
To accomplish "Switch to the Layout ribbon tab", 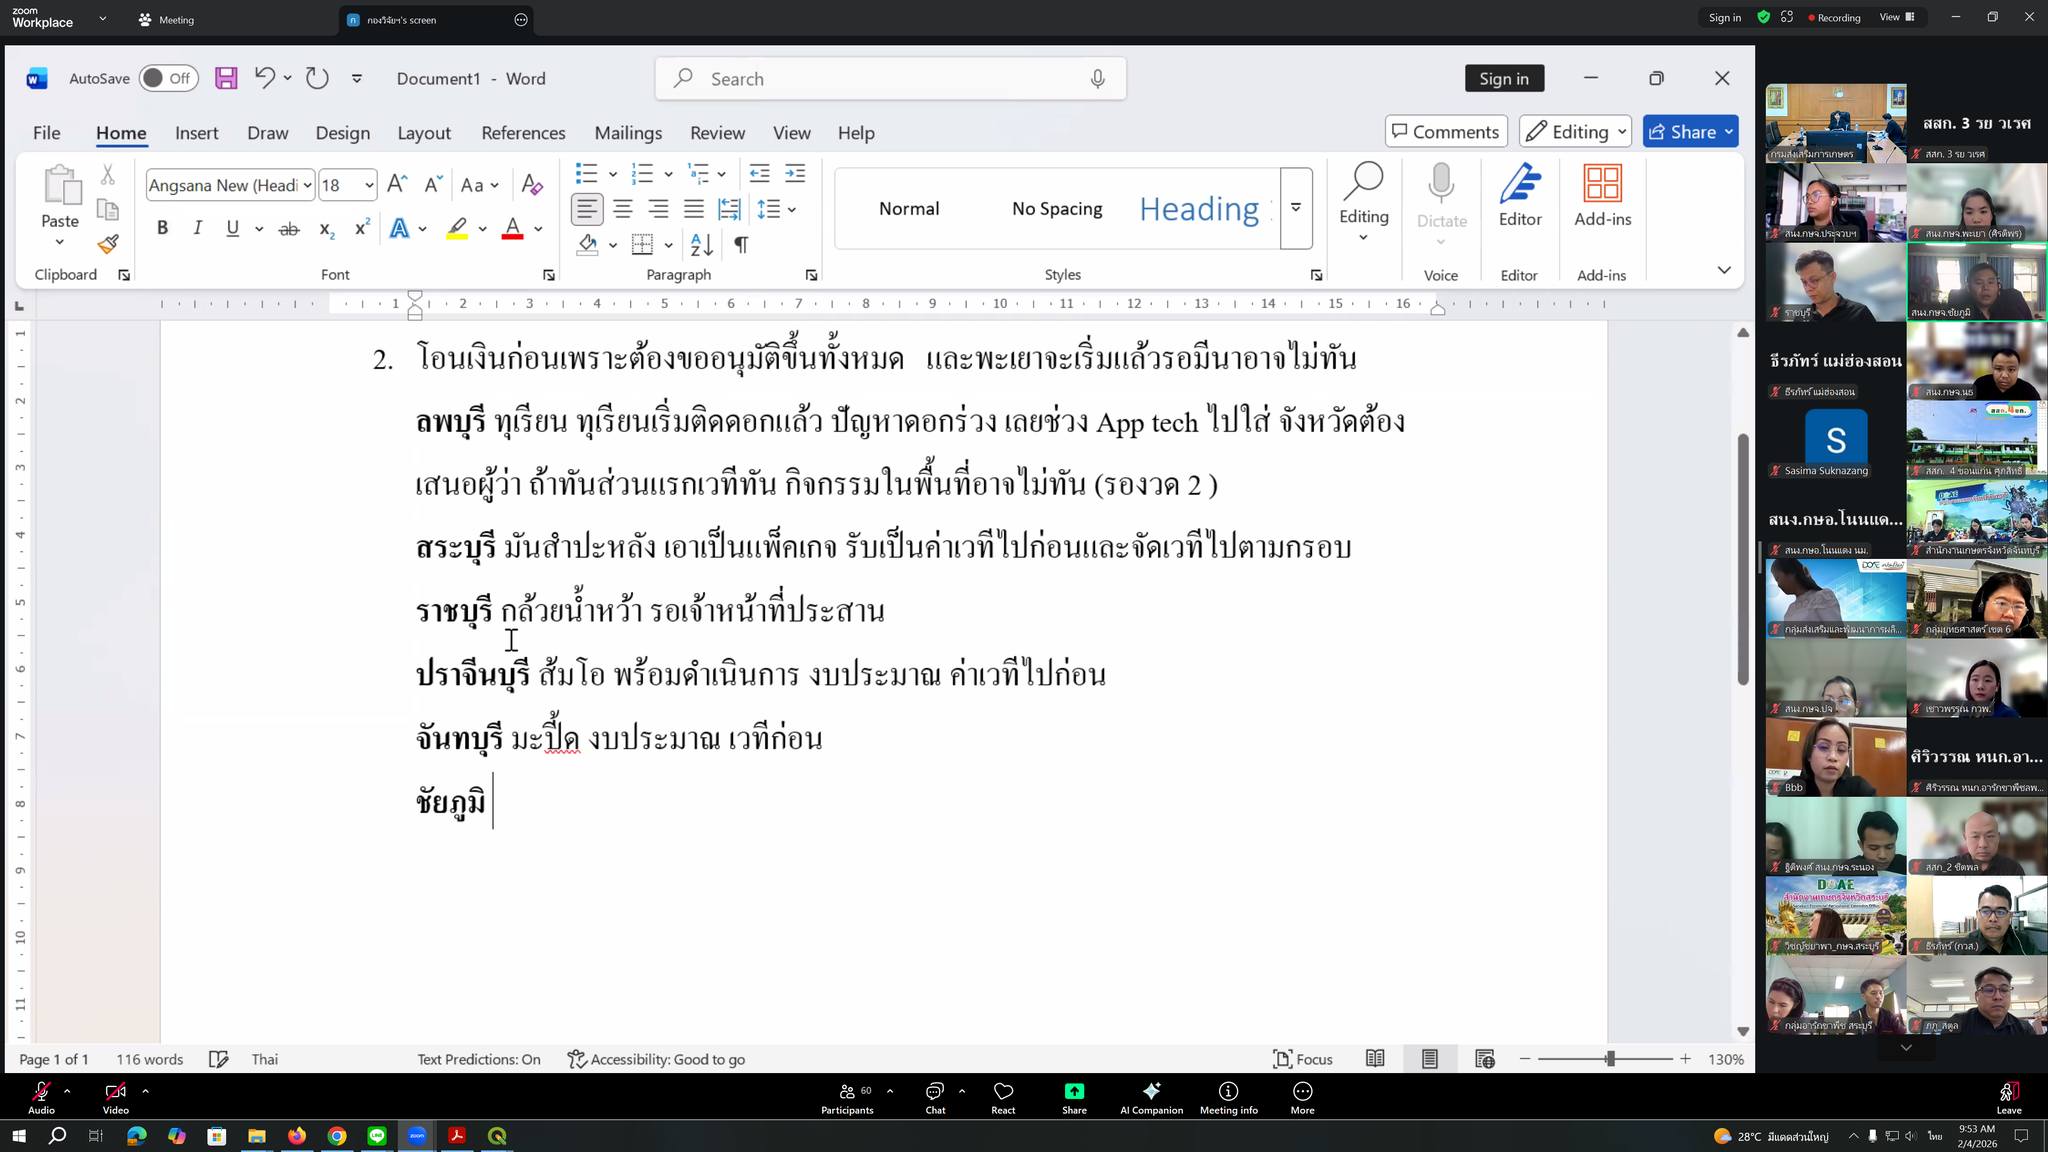I will pyautogui.click(x=424, y=133).
